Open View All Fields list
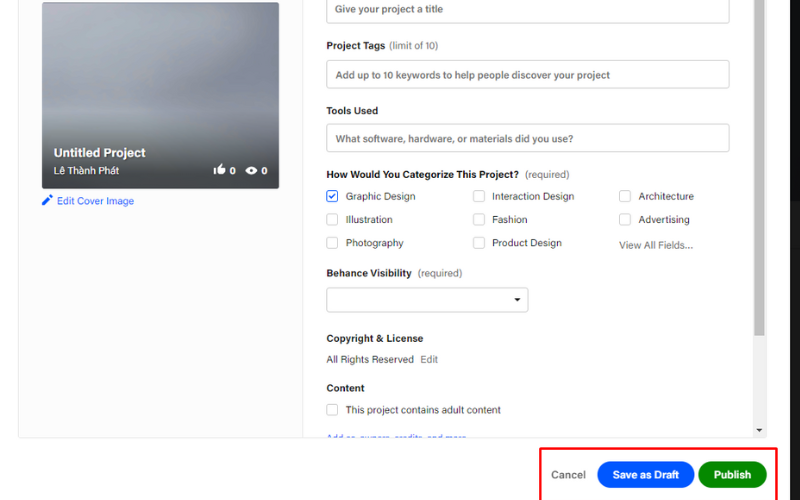The width and height of the screenshot is (800, 500). 656,245
